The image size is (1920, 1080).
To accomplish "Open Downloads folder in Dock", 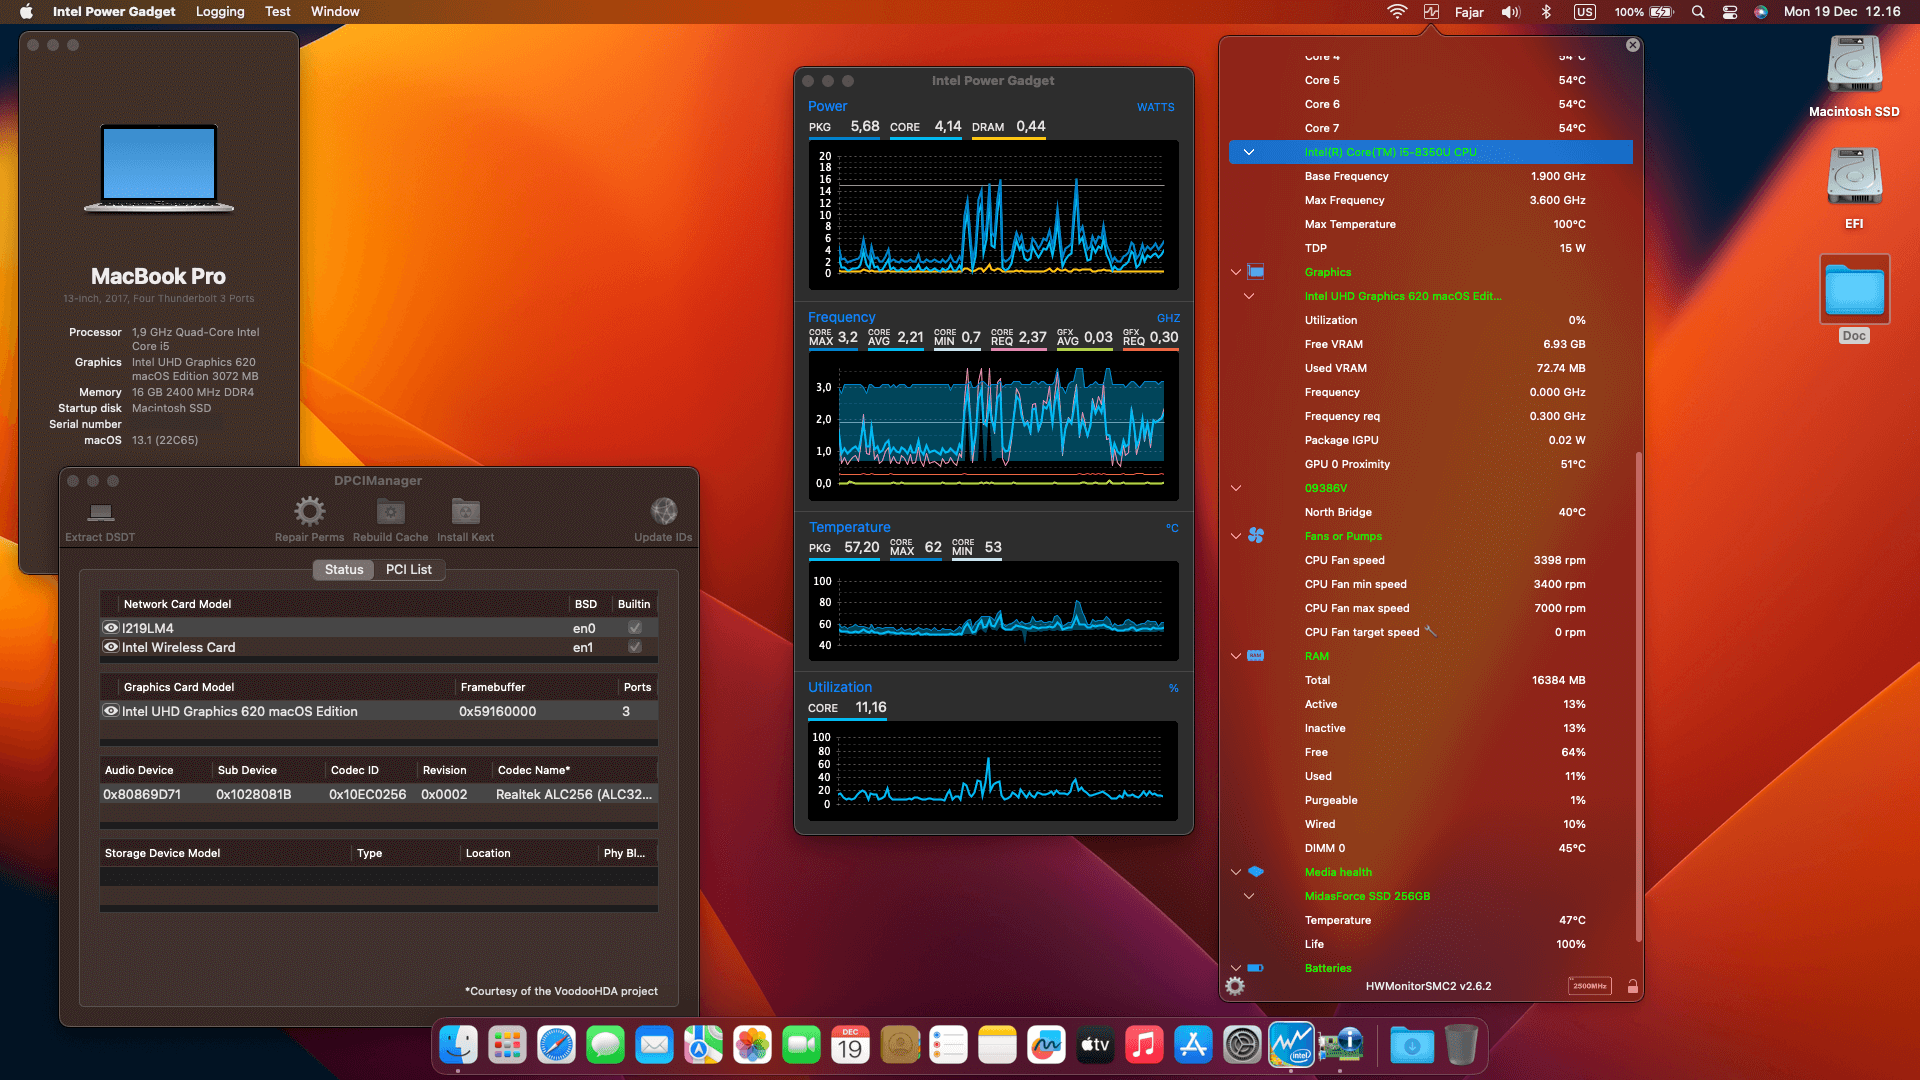I will coord(1412,1045).
